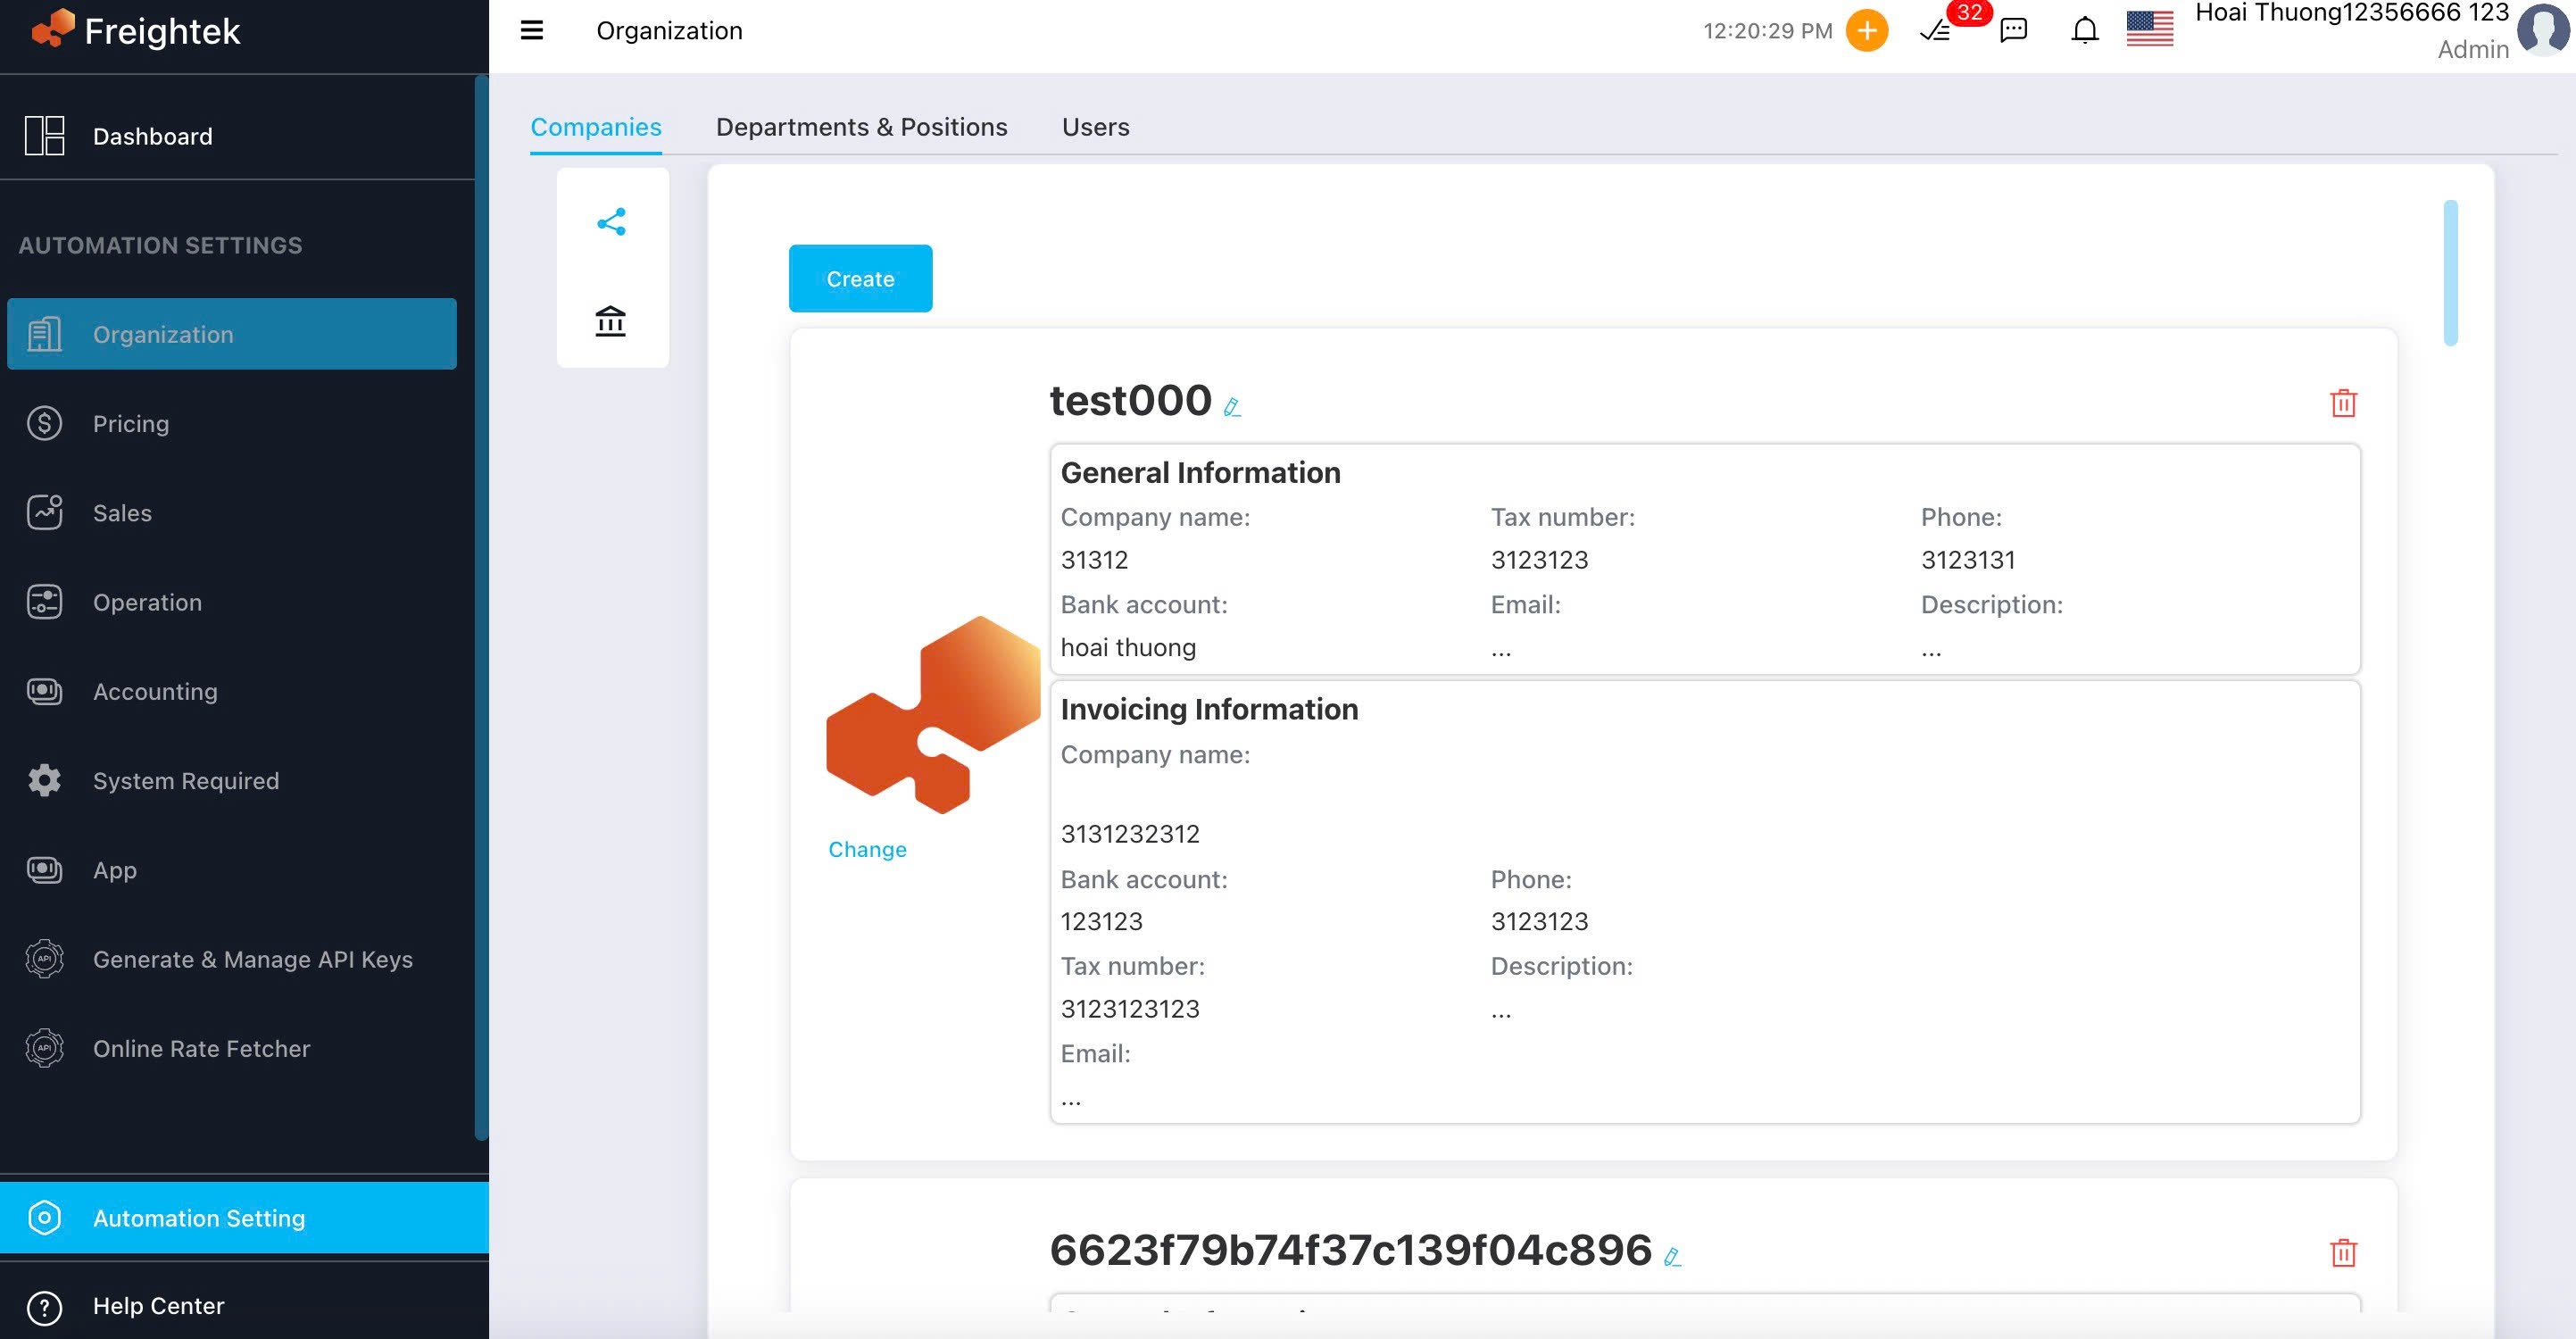The height and width of the screenshot is (1339, 2576).
Task: Delete the 6623f79b74f37c139f04c896 company
Action: point(2343,1252)
